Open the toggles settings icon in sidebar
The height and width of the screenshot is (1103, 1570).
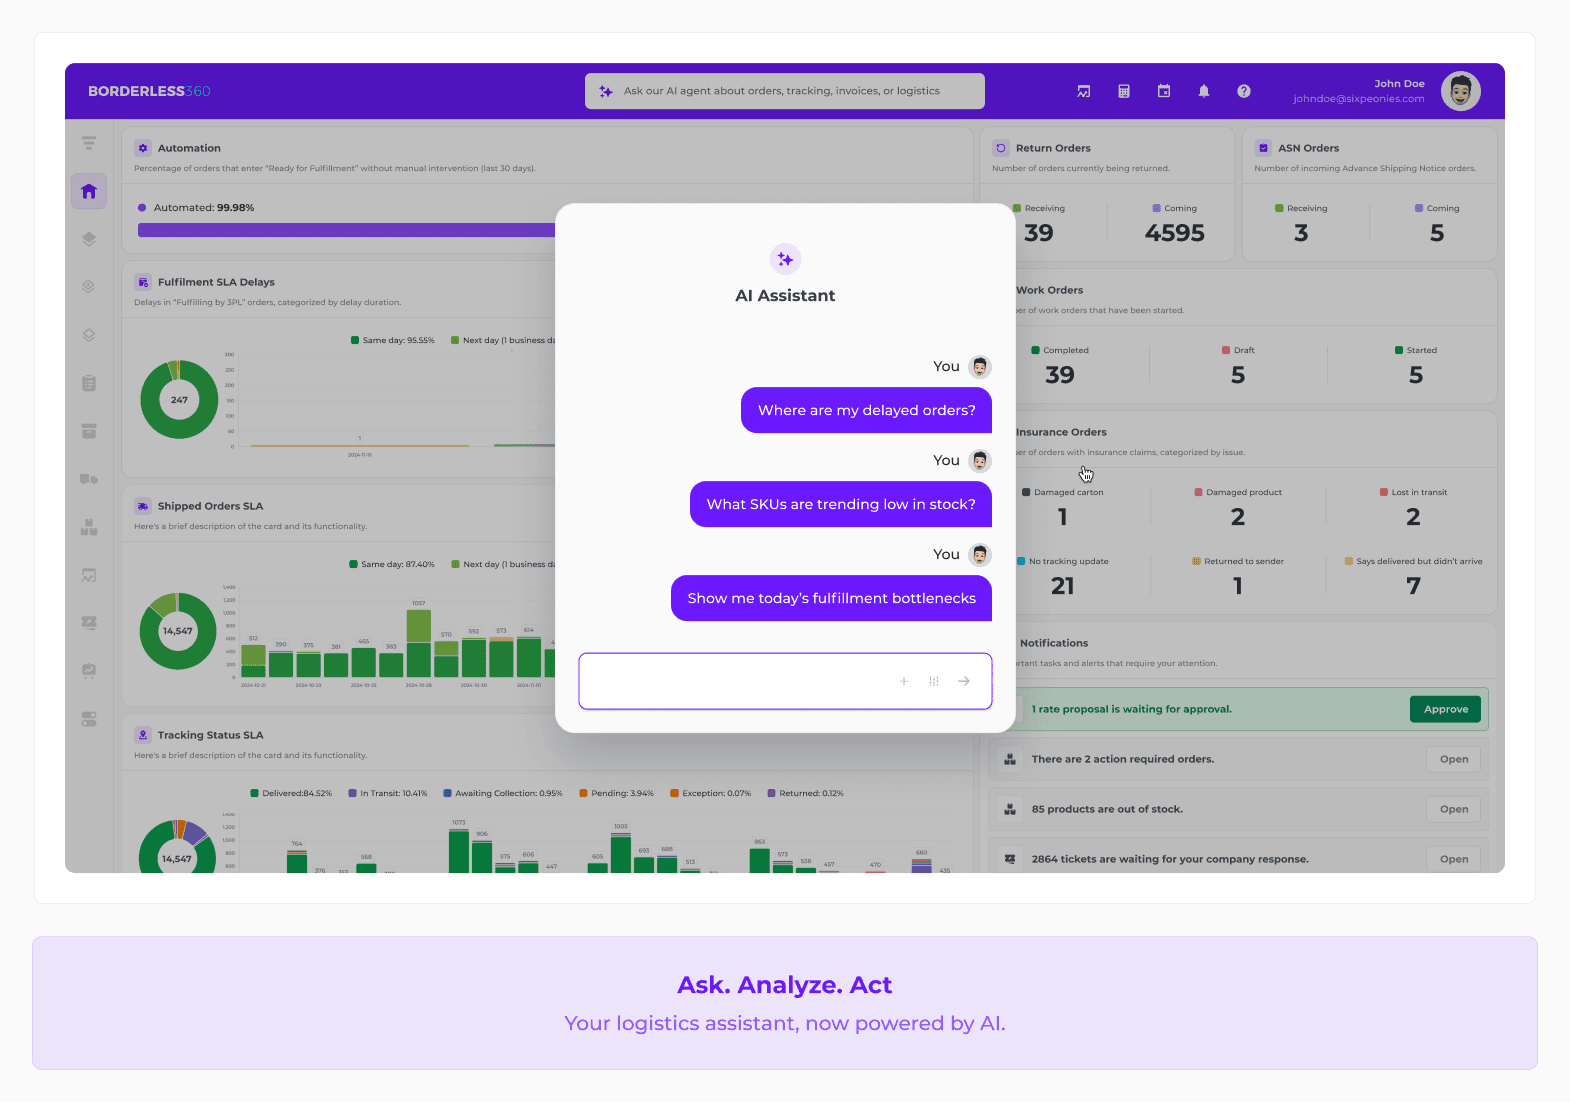point(89,719)
